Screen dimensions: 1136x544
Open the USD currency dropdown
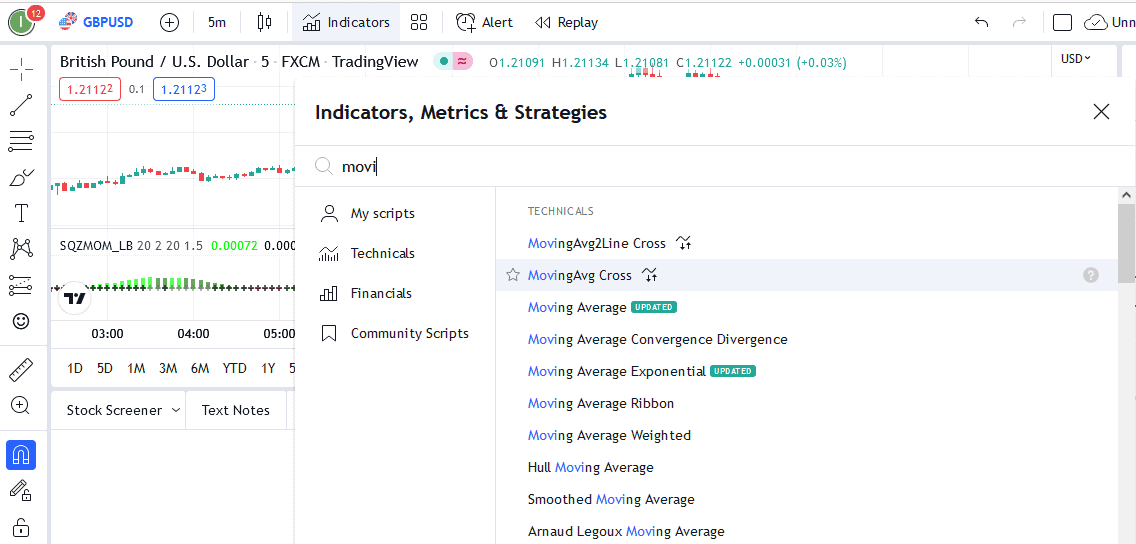click(1076, 59)
